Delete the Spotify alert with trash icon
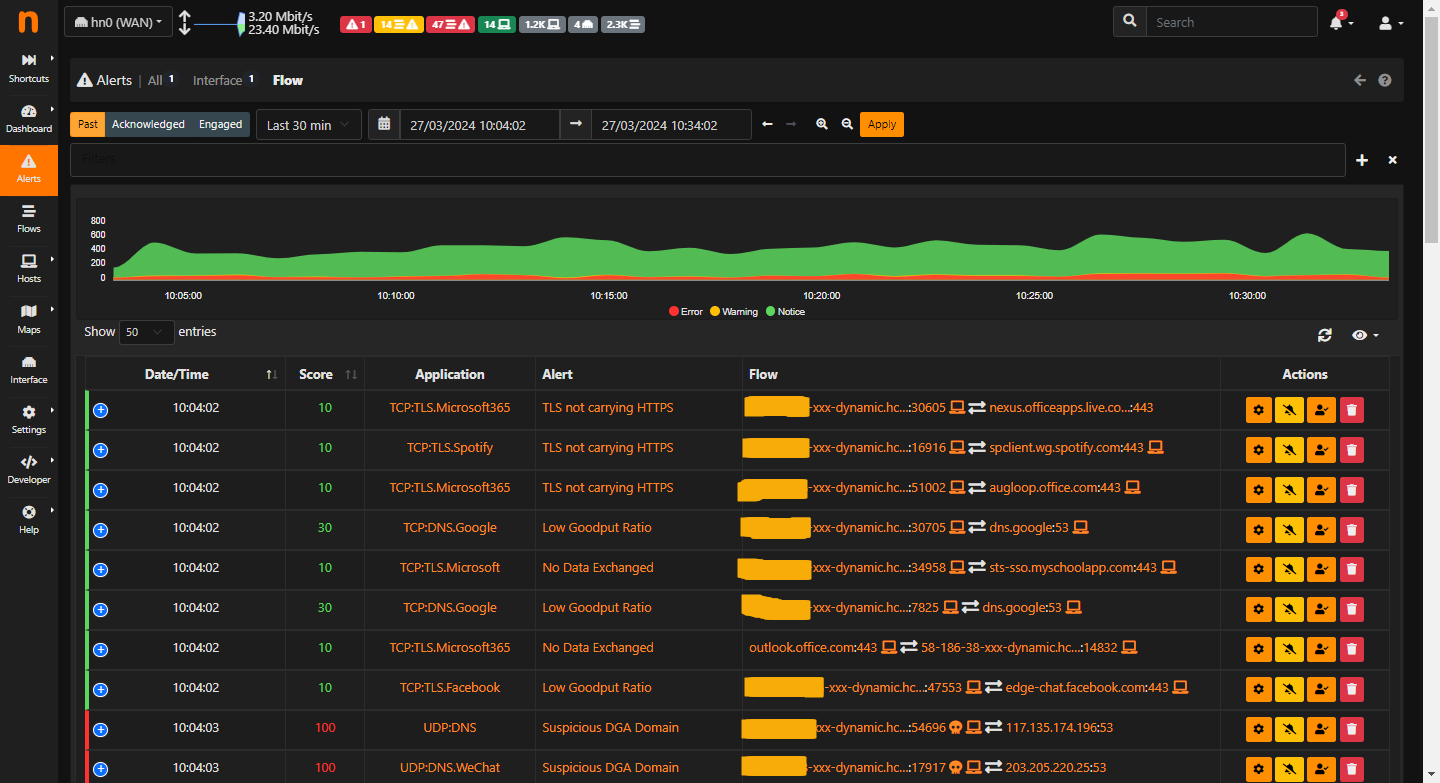This screenshot has width=1440, height=783. pos(1351,449)
